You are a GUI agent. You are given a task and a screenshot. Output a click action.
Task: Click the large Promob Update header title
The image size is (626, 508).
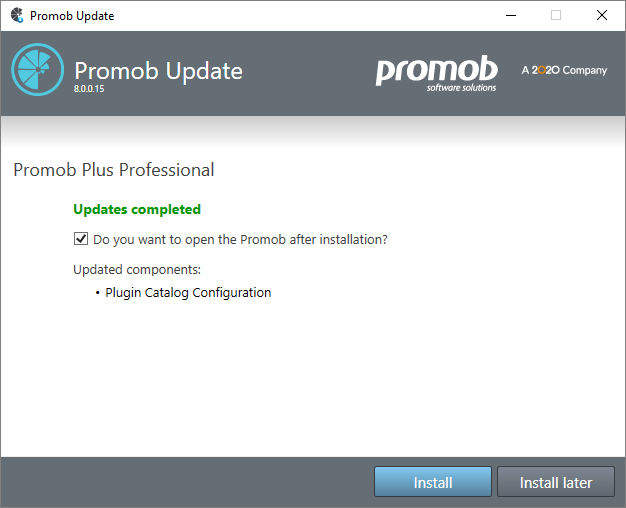point(158,71)
